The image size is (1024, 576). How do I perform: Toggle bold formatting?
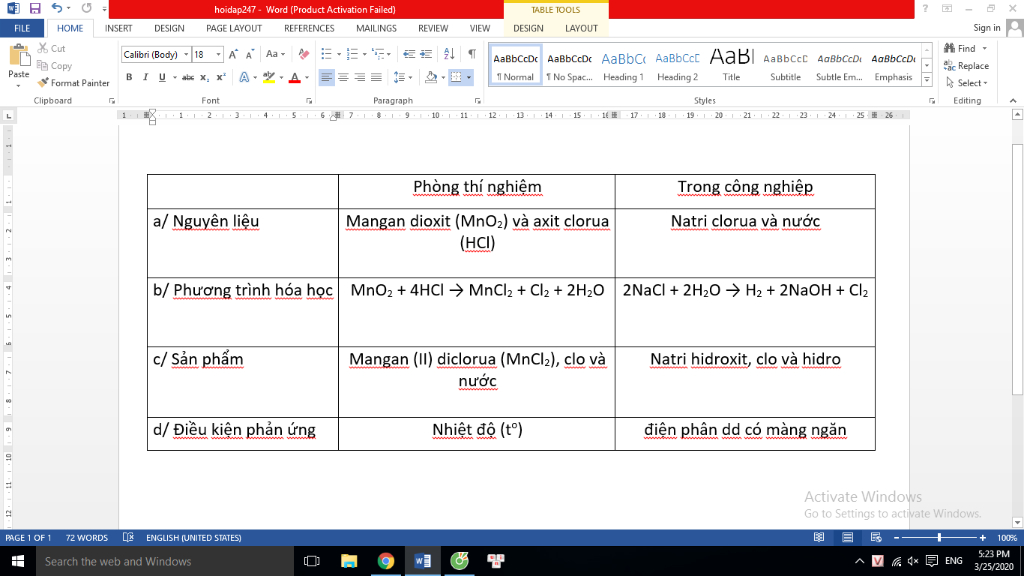click(130, 77)
